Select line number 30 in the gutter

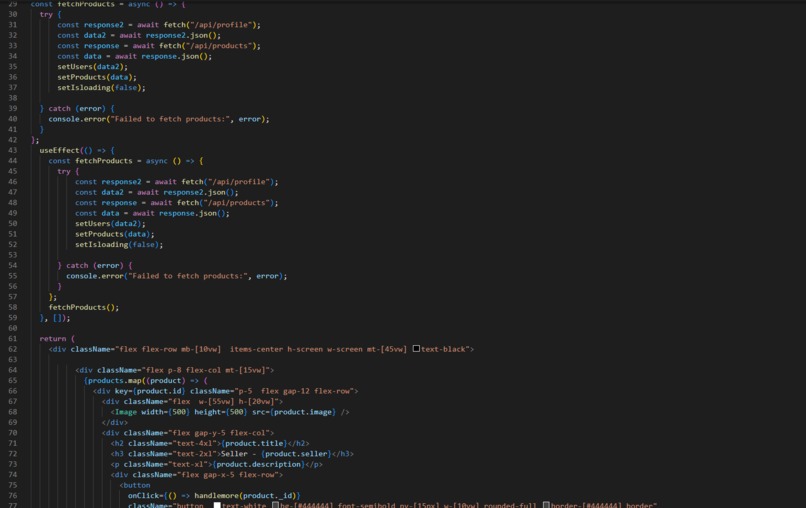(x=13, y=14)
